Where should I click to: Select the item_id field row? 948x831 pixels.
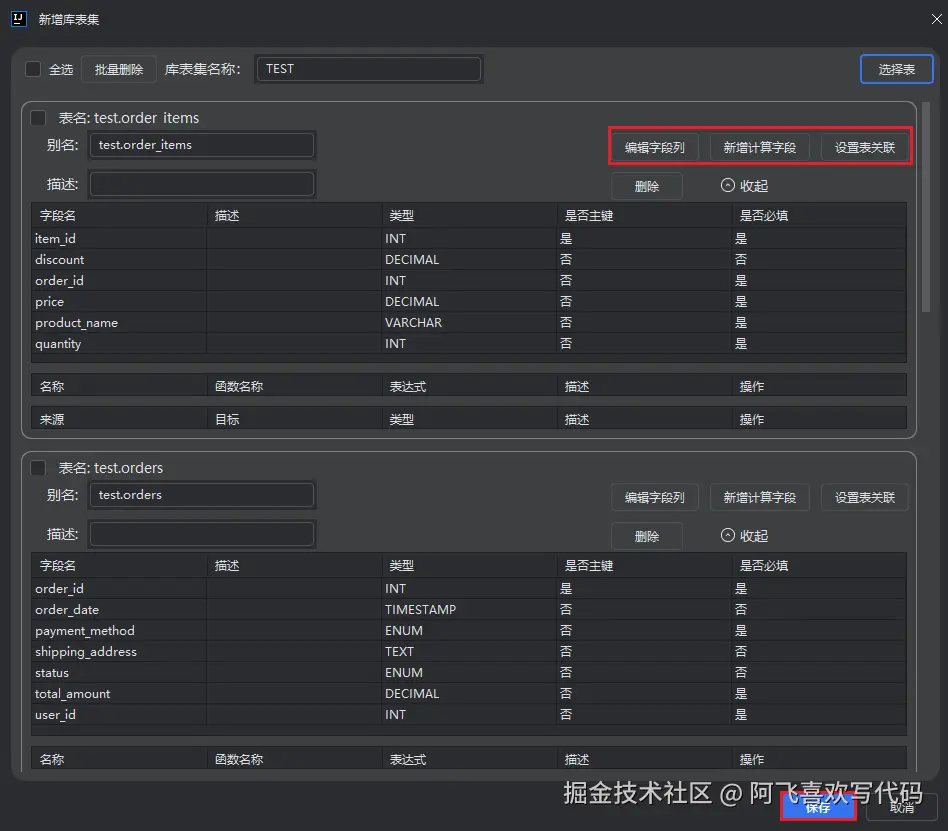coord(469,238)
